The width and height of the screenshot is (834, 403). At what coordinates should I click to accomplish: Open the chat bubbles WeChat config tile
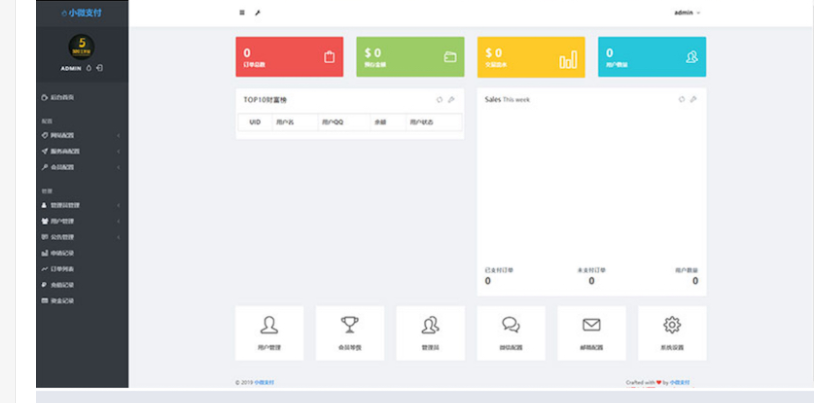tap(511, 333)
